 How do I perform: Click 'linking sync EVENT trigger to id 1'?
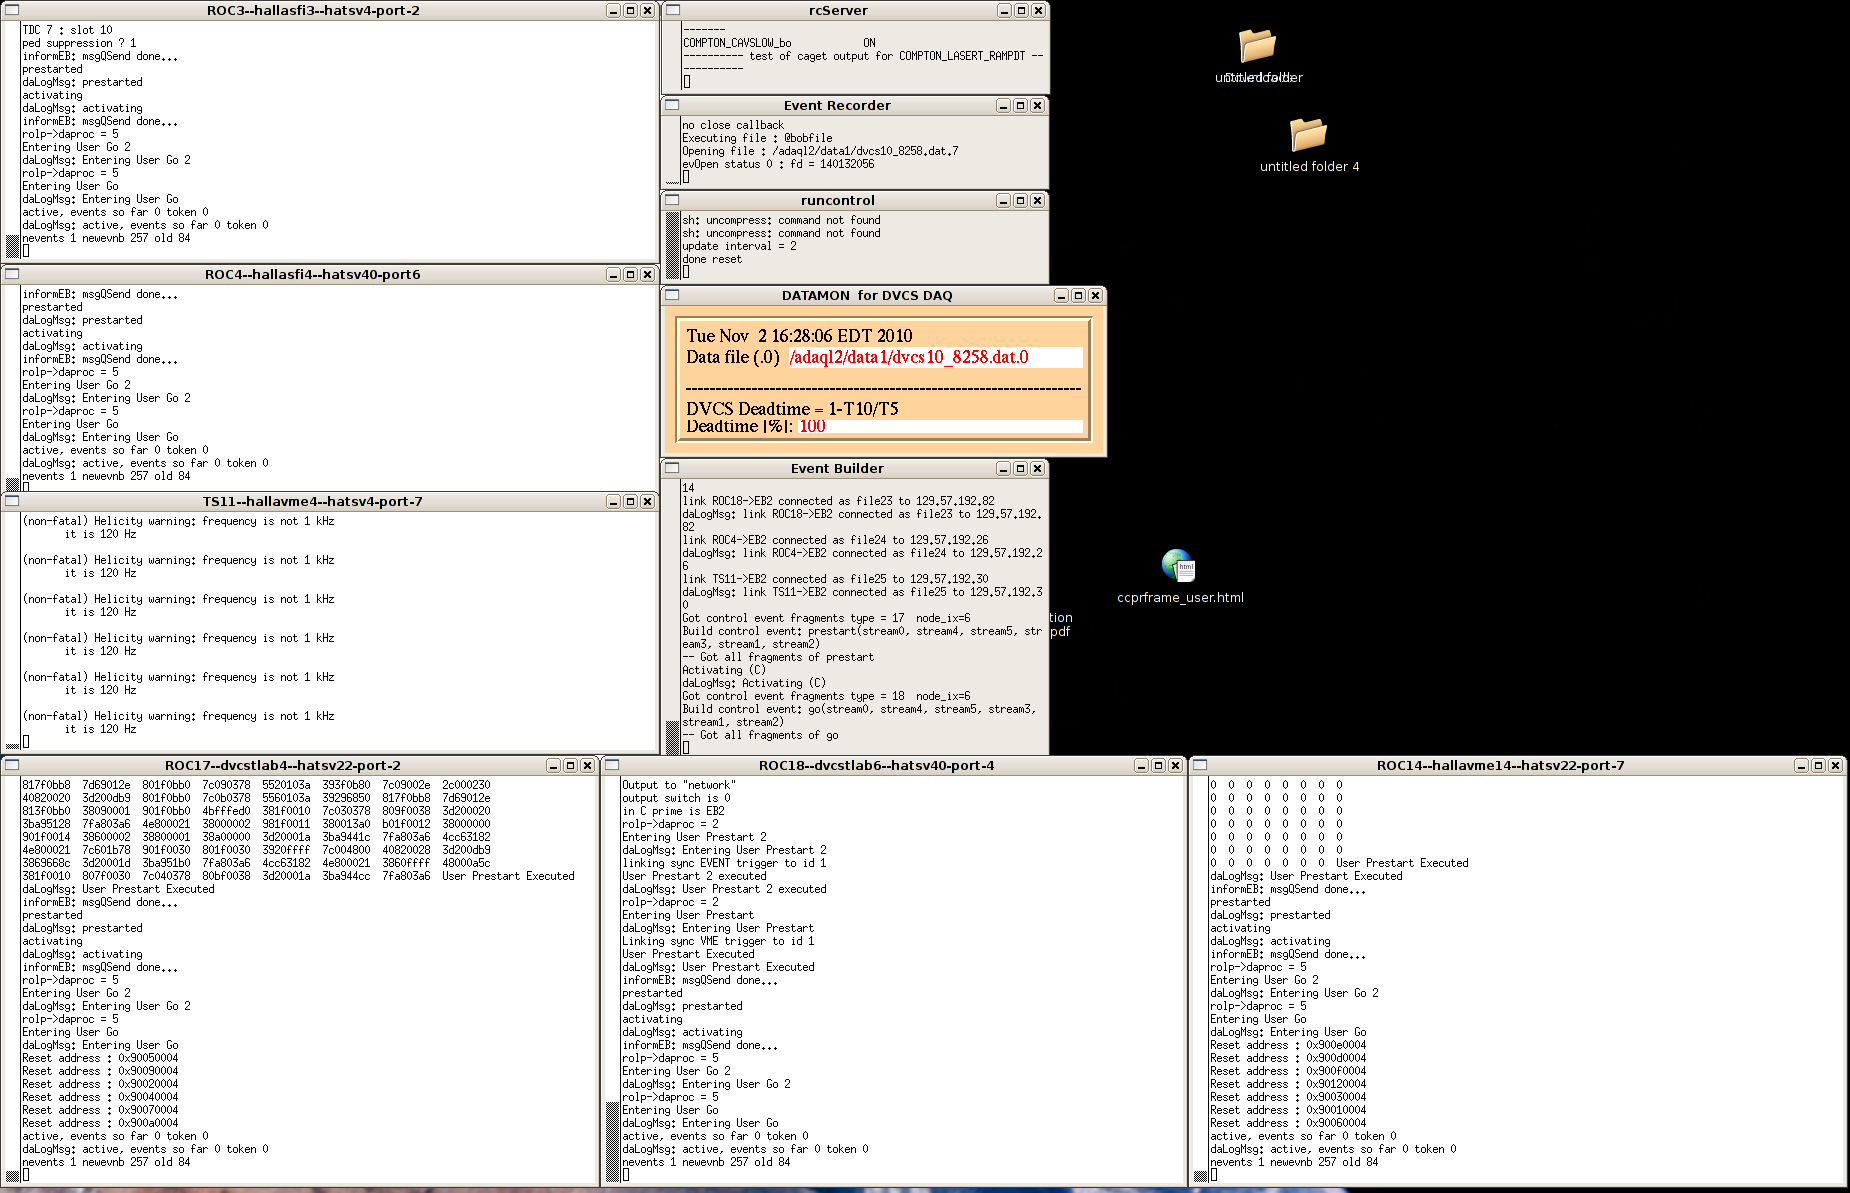[724, 863]
